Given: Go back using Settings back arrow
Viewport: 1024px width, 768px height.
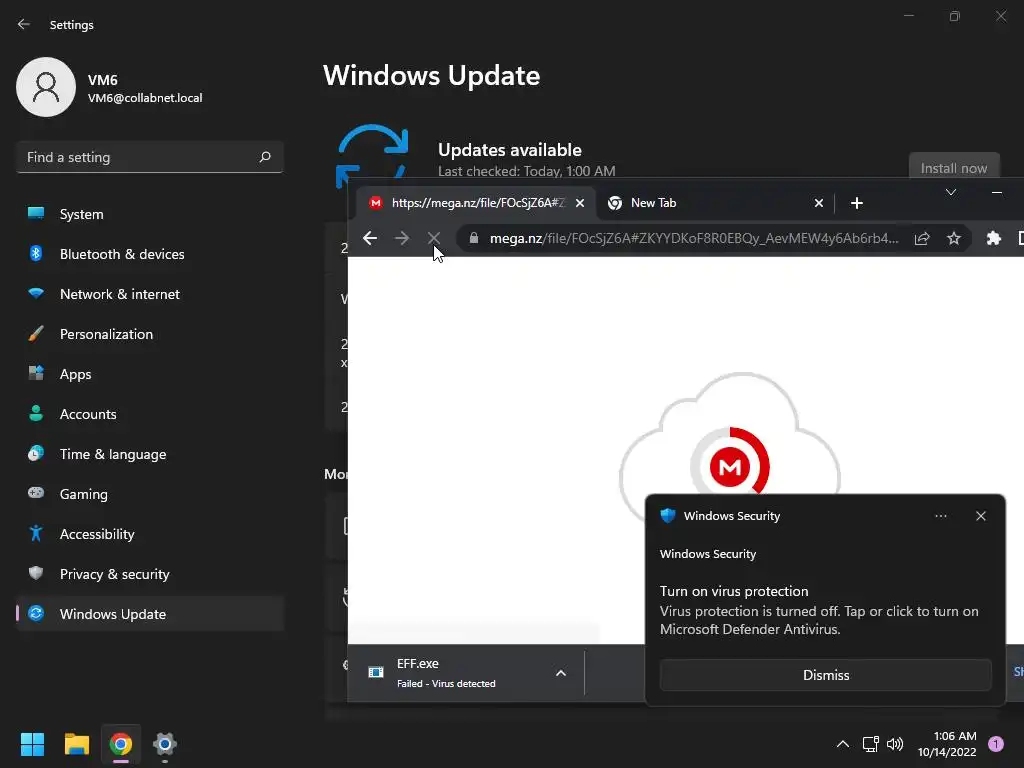Looking at the screenshot, I should pyautogui.click(x=24, y=24).
